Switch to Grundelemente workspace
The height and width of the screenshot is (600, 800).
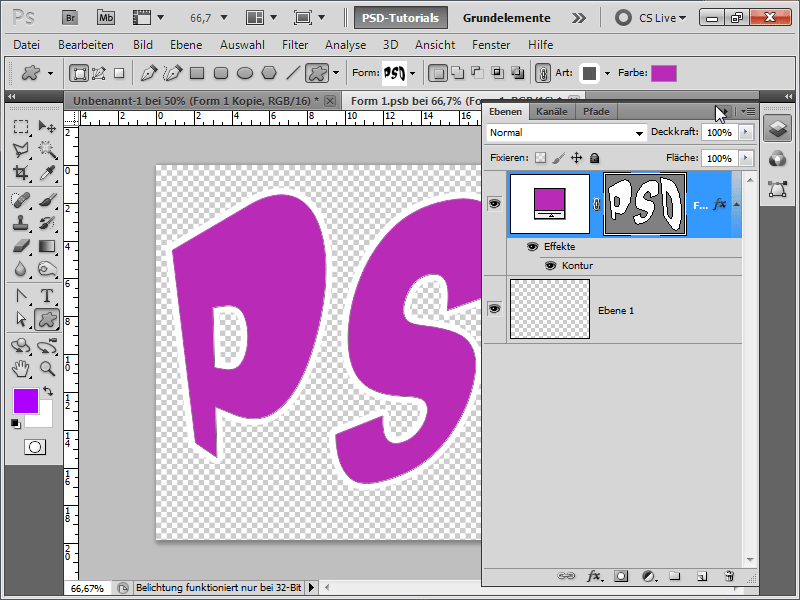[506, 18]
